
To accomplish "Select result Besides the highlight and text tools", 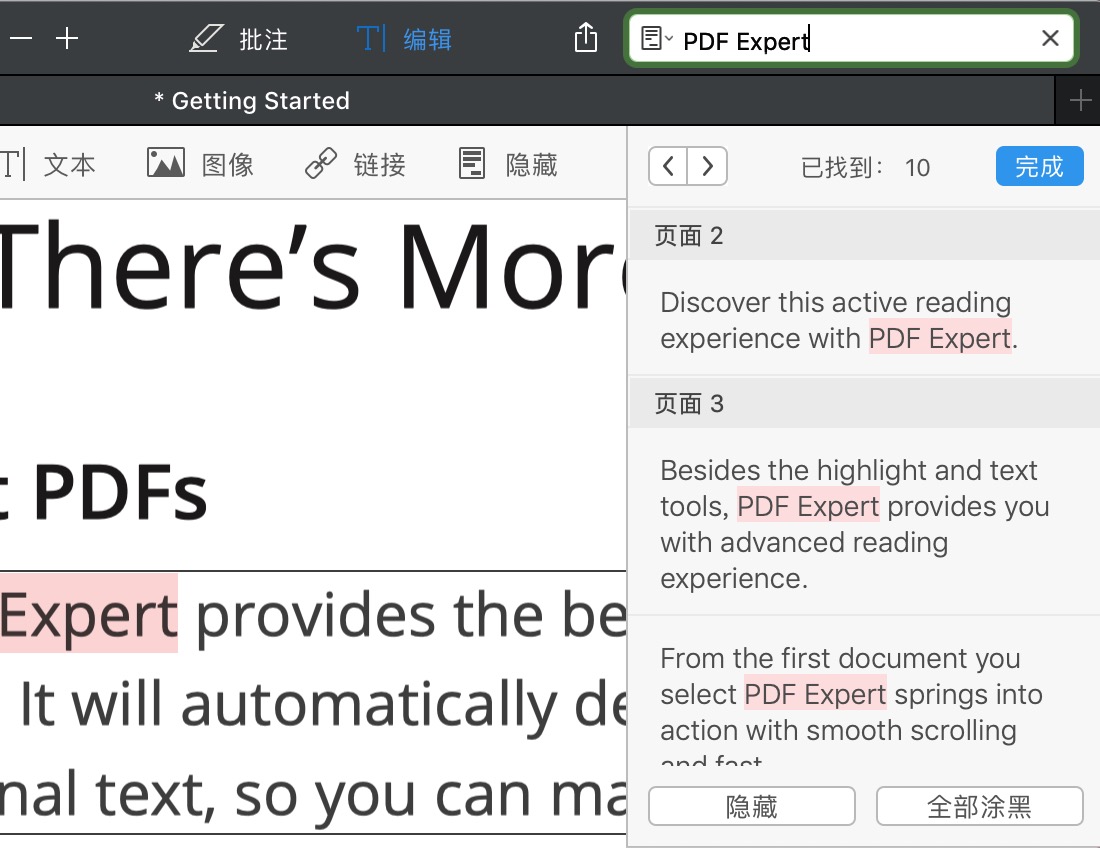I will [x=864, y=523].
